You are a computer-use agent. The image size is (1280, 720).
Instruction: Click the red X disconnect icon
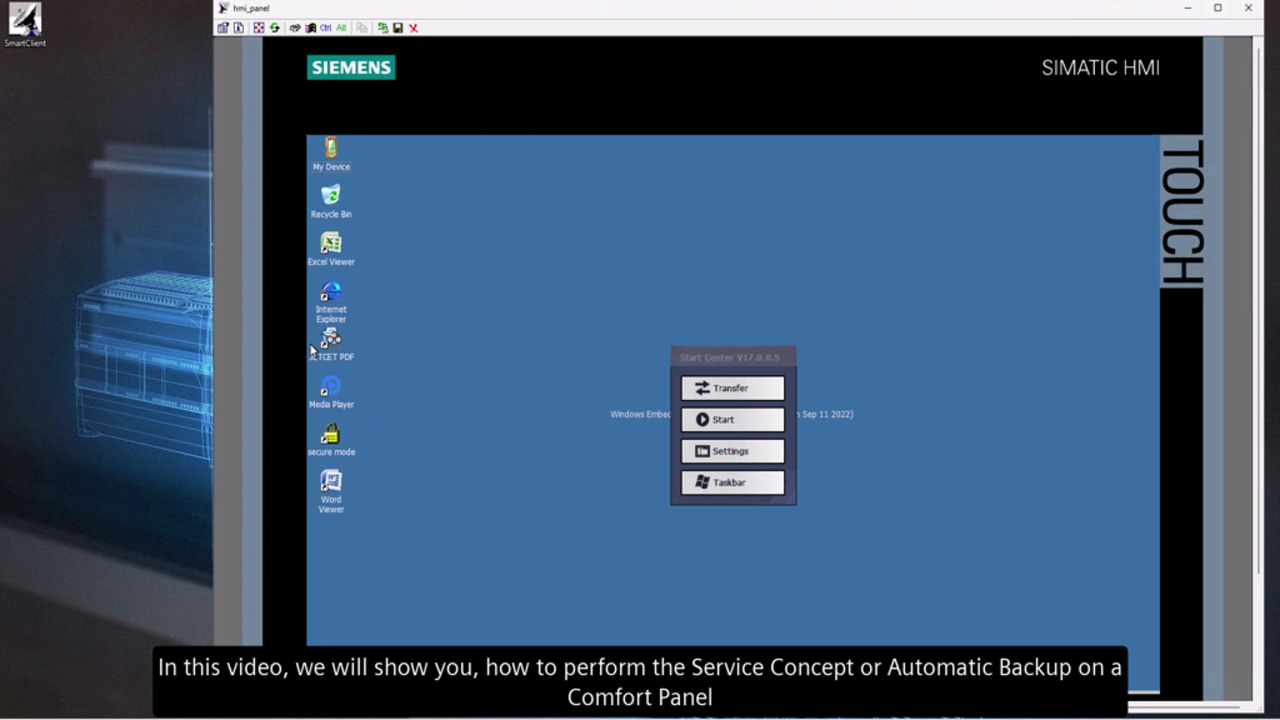pyautogui.click(x=413, y=28)
